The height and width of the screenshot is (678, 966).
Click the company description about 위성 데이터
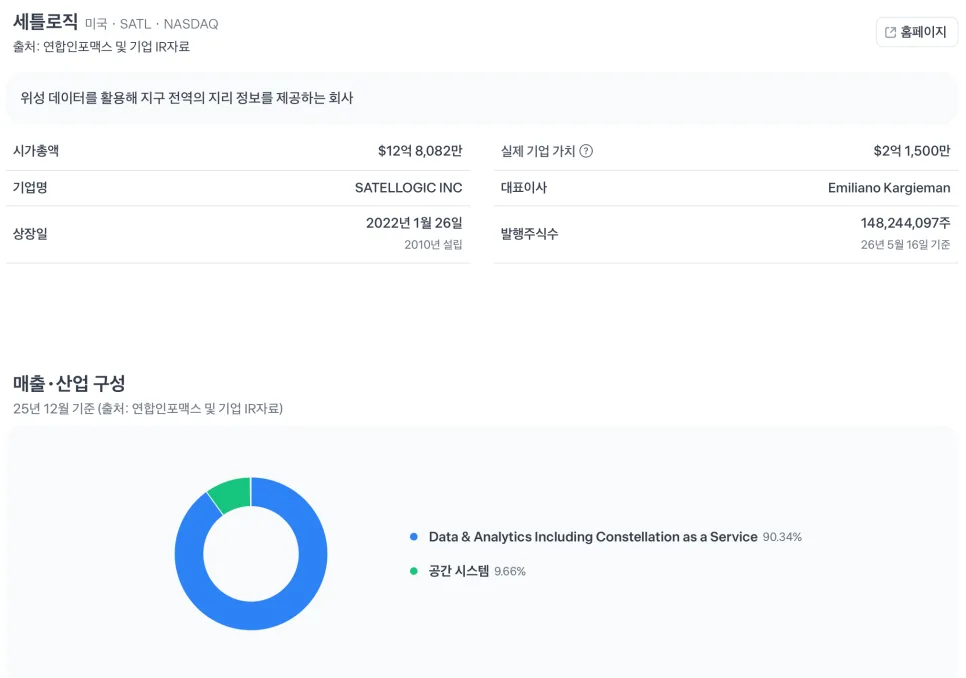tap(186, 98)
